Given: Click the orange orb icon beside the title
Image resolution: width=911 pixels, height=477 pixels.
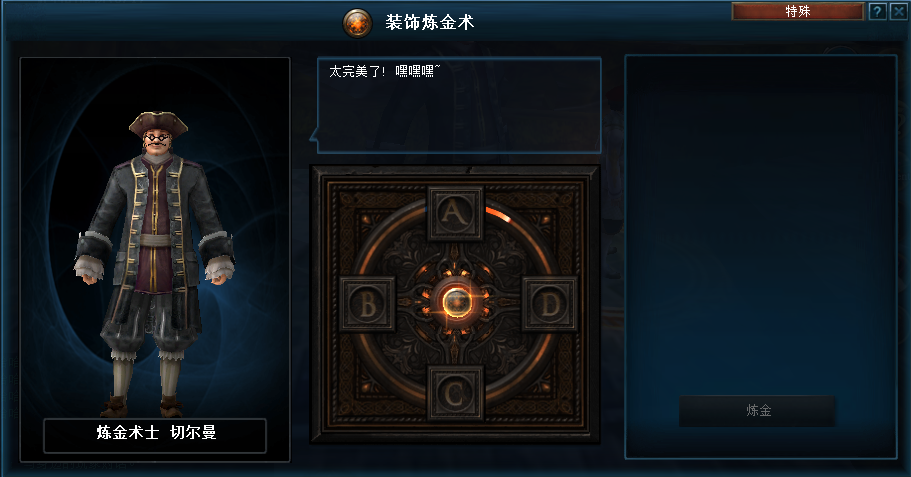Looking at the screenshot, I should pos(357,23).
